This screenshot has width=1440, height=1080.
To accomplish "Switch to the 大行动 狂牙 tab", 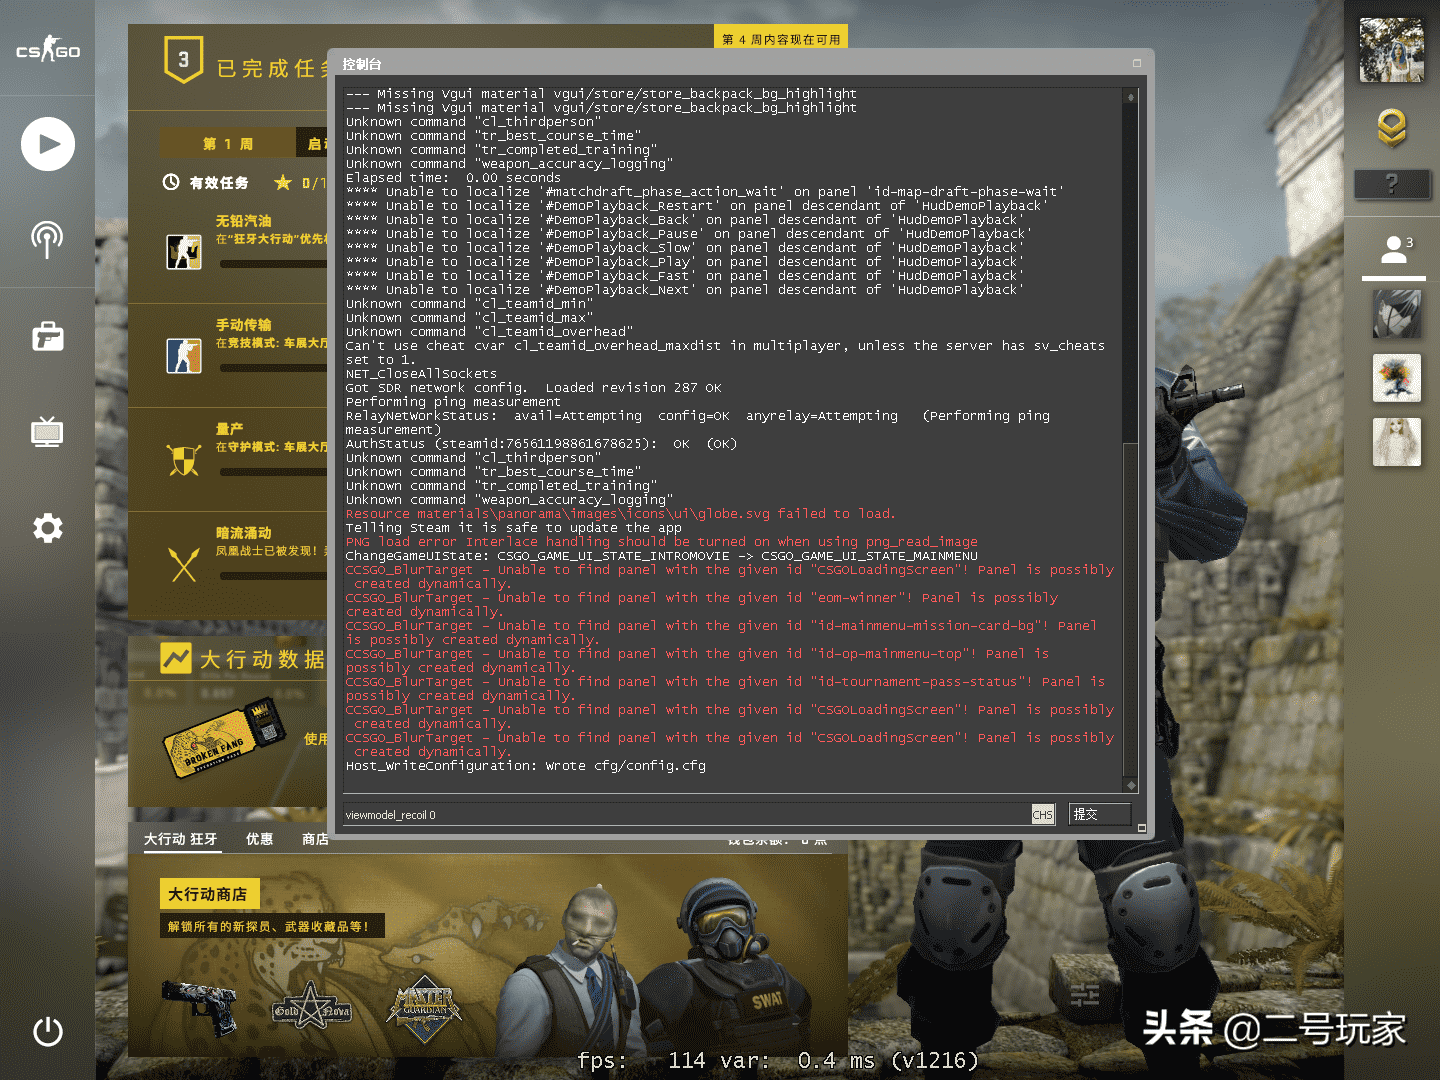I will 181,839.
